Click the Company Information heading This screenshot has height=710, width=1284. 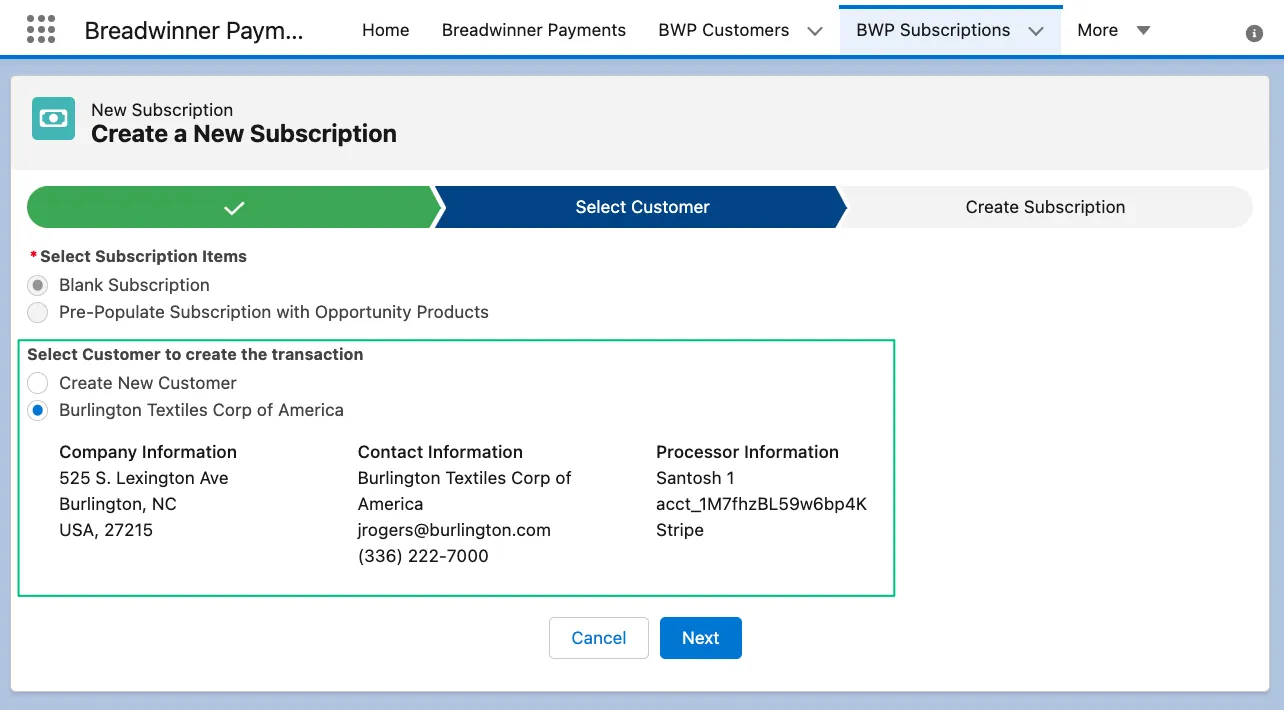(x=148, y=452)
